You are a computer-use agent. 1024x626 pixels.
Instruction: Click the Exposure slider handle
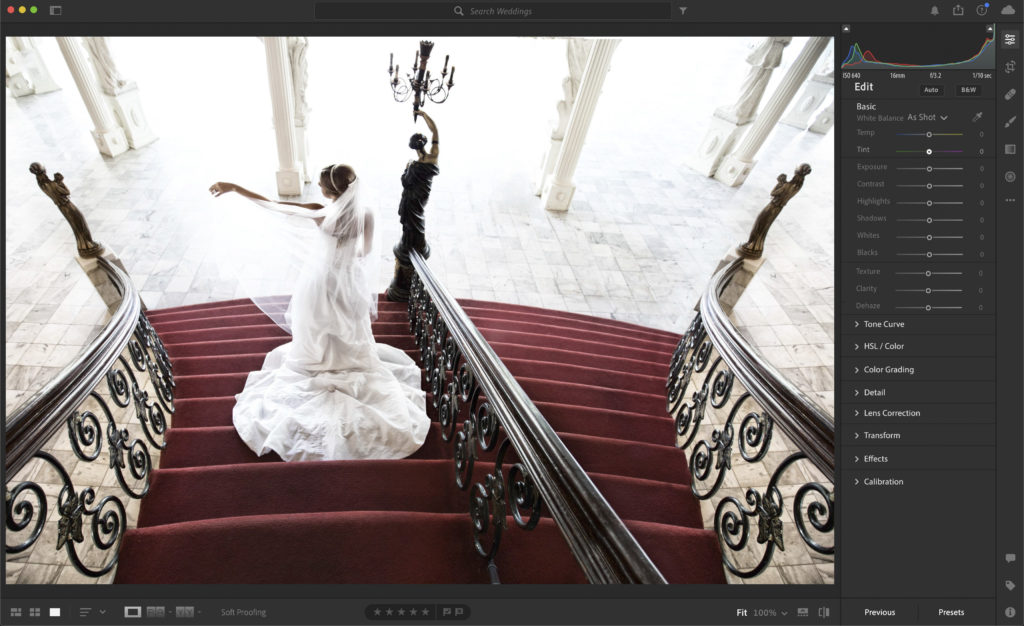[929, 168]
